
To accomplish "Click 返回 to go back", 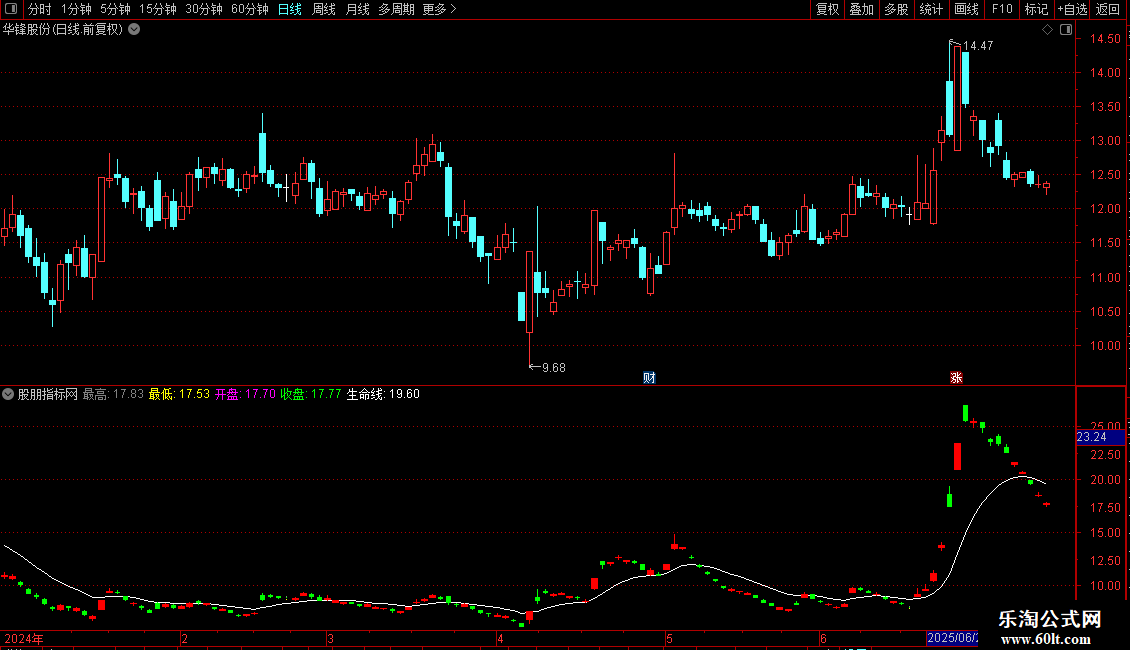I will [1108, 9].
